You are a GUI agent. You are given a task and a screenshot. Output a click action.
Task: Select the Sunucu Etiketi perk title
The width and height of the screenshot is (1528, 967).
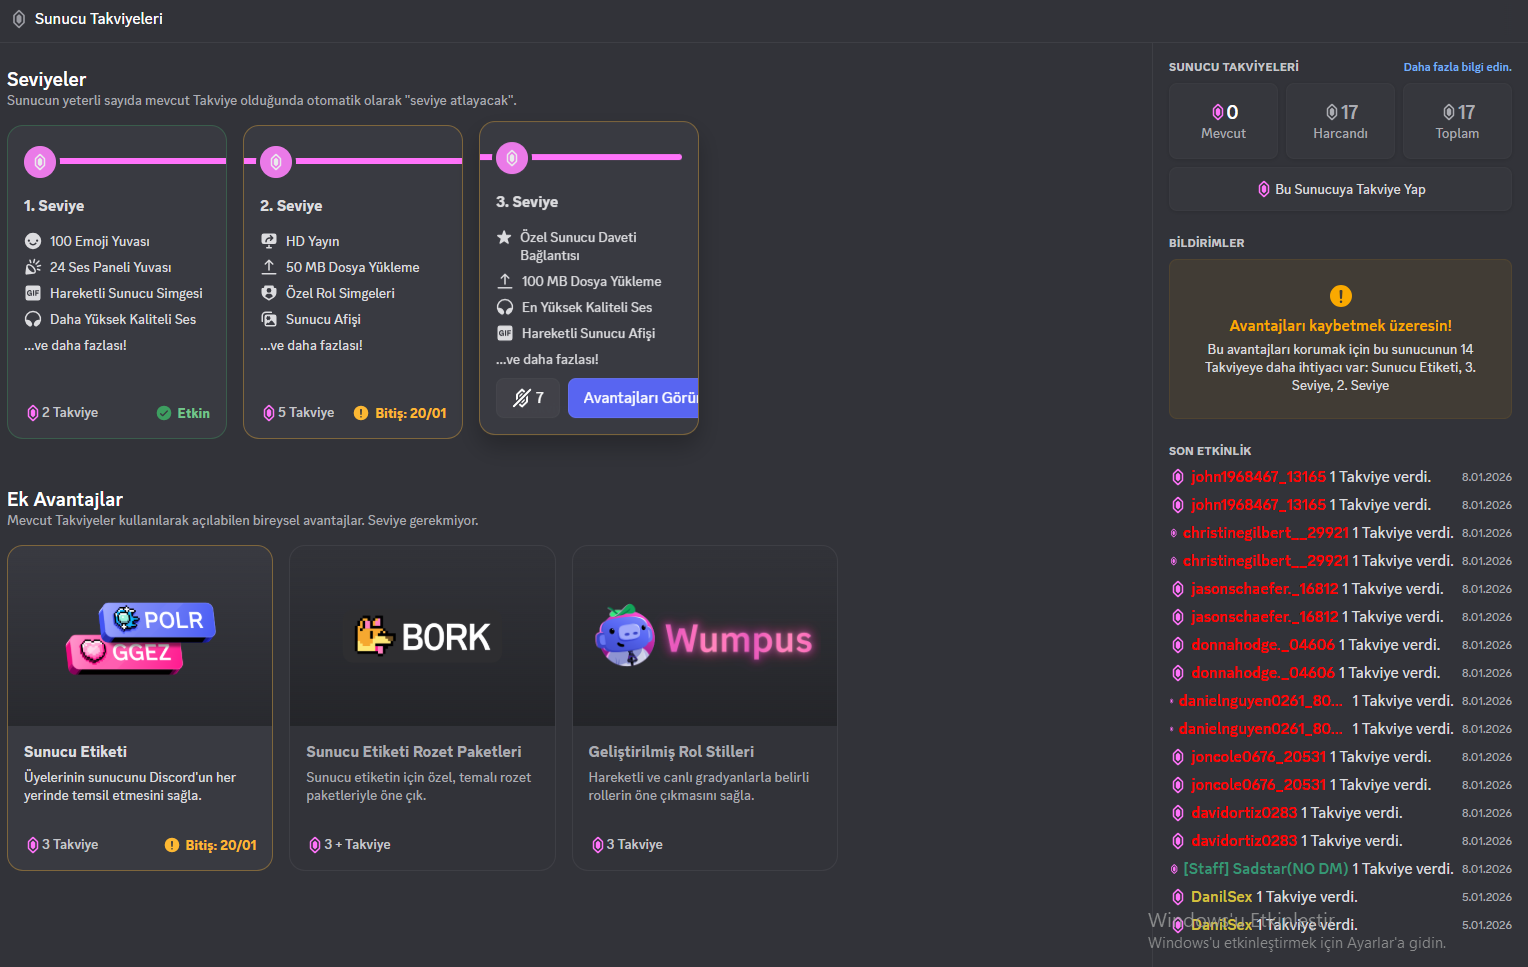(76, 752)
